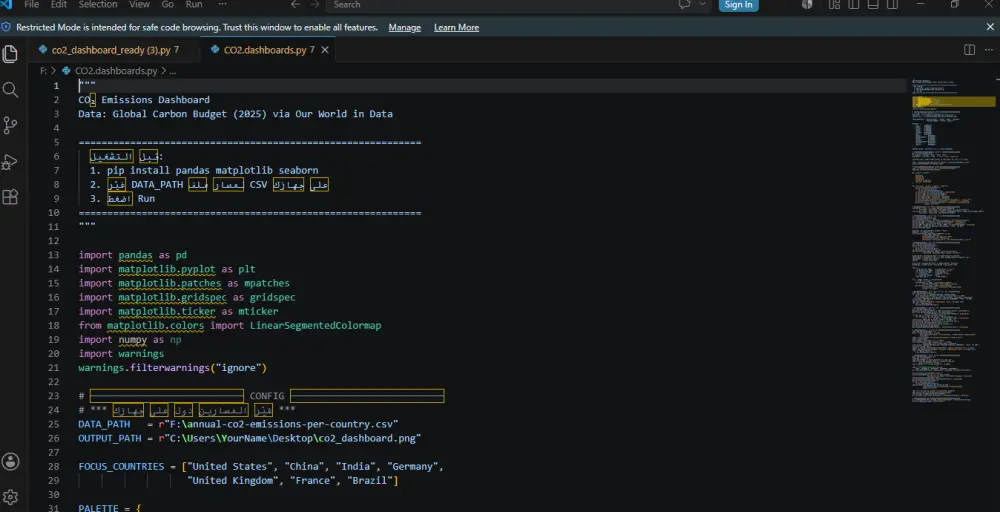Click "import numpy as np" line
The height and width of the screenshot is (512, 1000).
click(130, 339)
